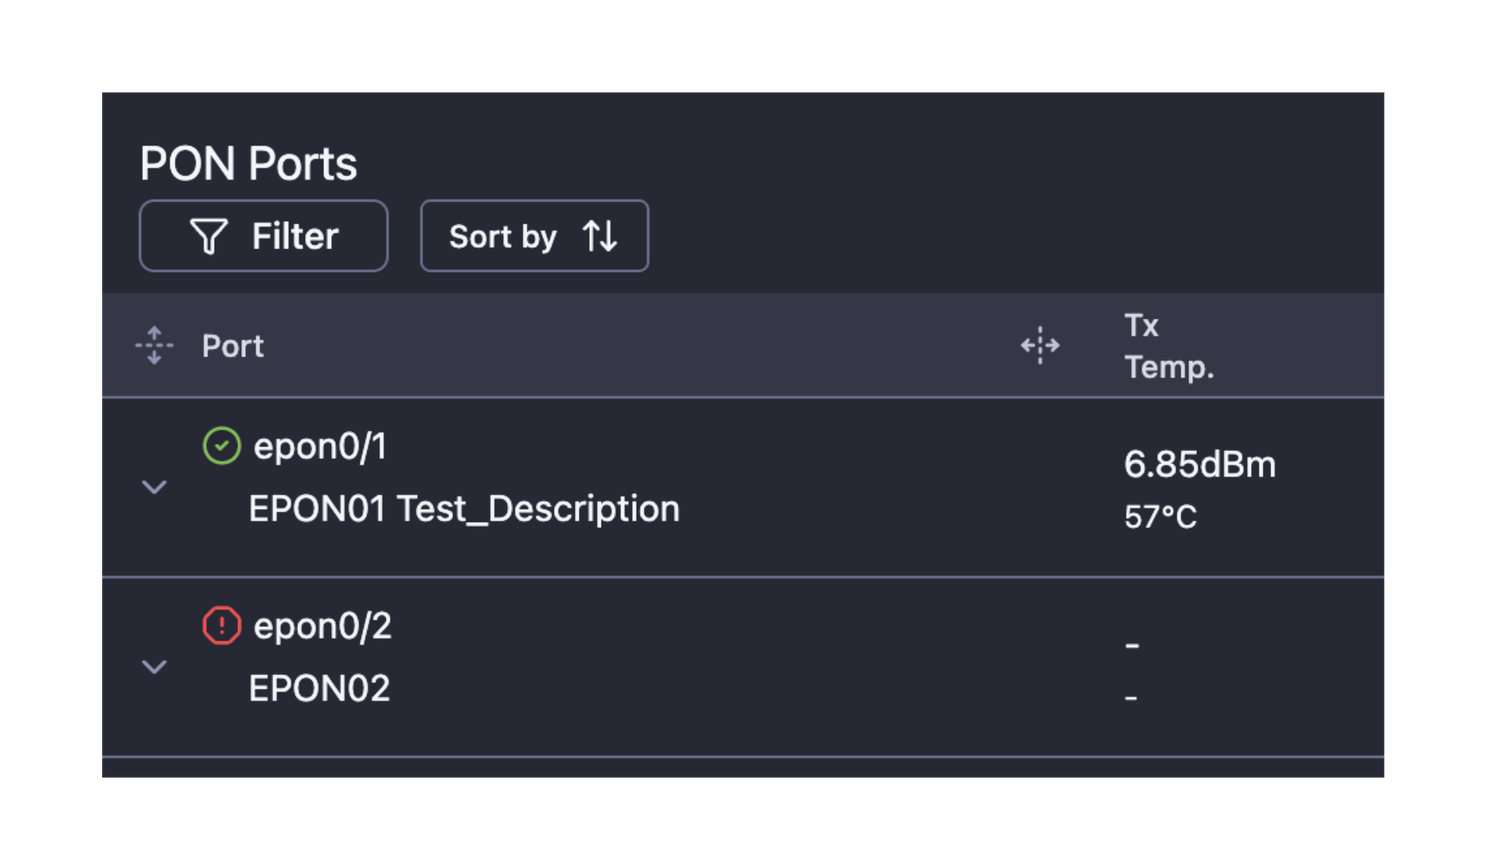The height and width of the screenshot is (844, 1500).
Task: Click the Filter button
Action: click(263, 236)
